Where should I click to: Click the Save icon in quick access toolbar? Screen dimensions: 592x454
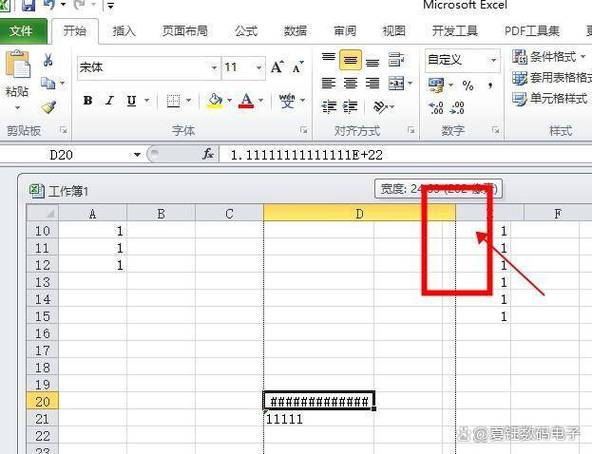(28, 5)
